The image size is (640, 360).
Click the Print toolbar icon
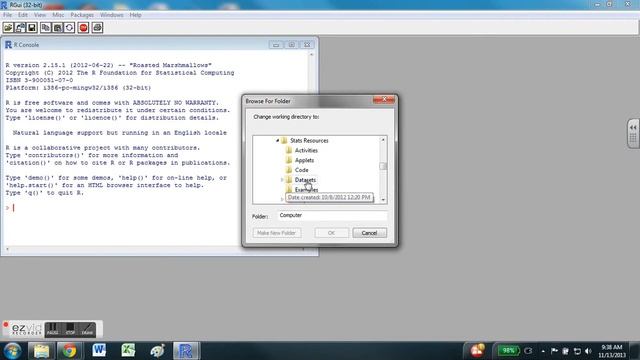click(97, 28)
